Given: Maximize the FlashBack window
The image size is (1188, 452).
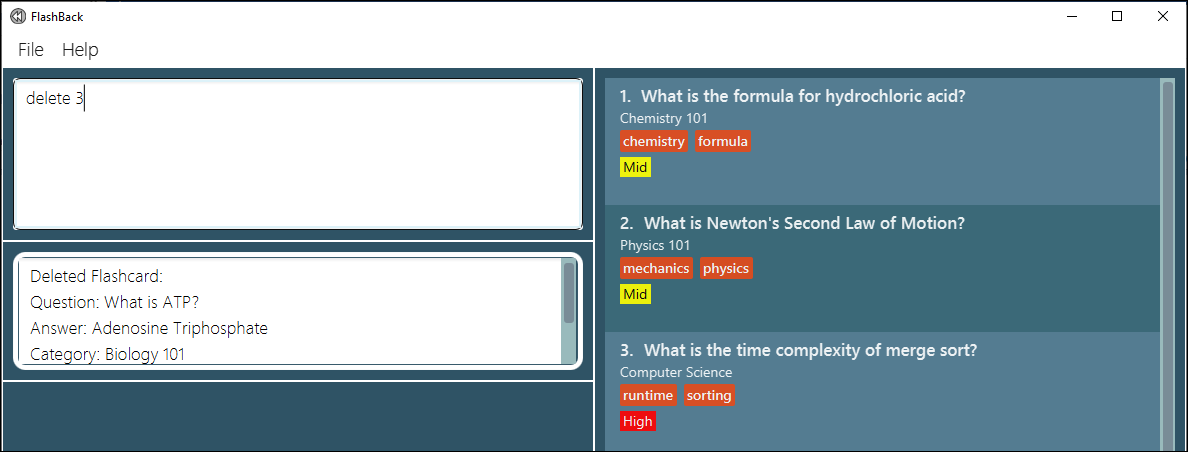Looking at the screenshot, I should point(1117,16).
